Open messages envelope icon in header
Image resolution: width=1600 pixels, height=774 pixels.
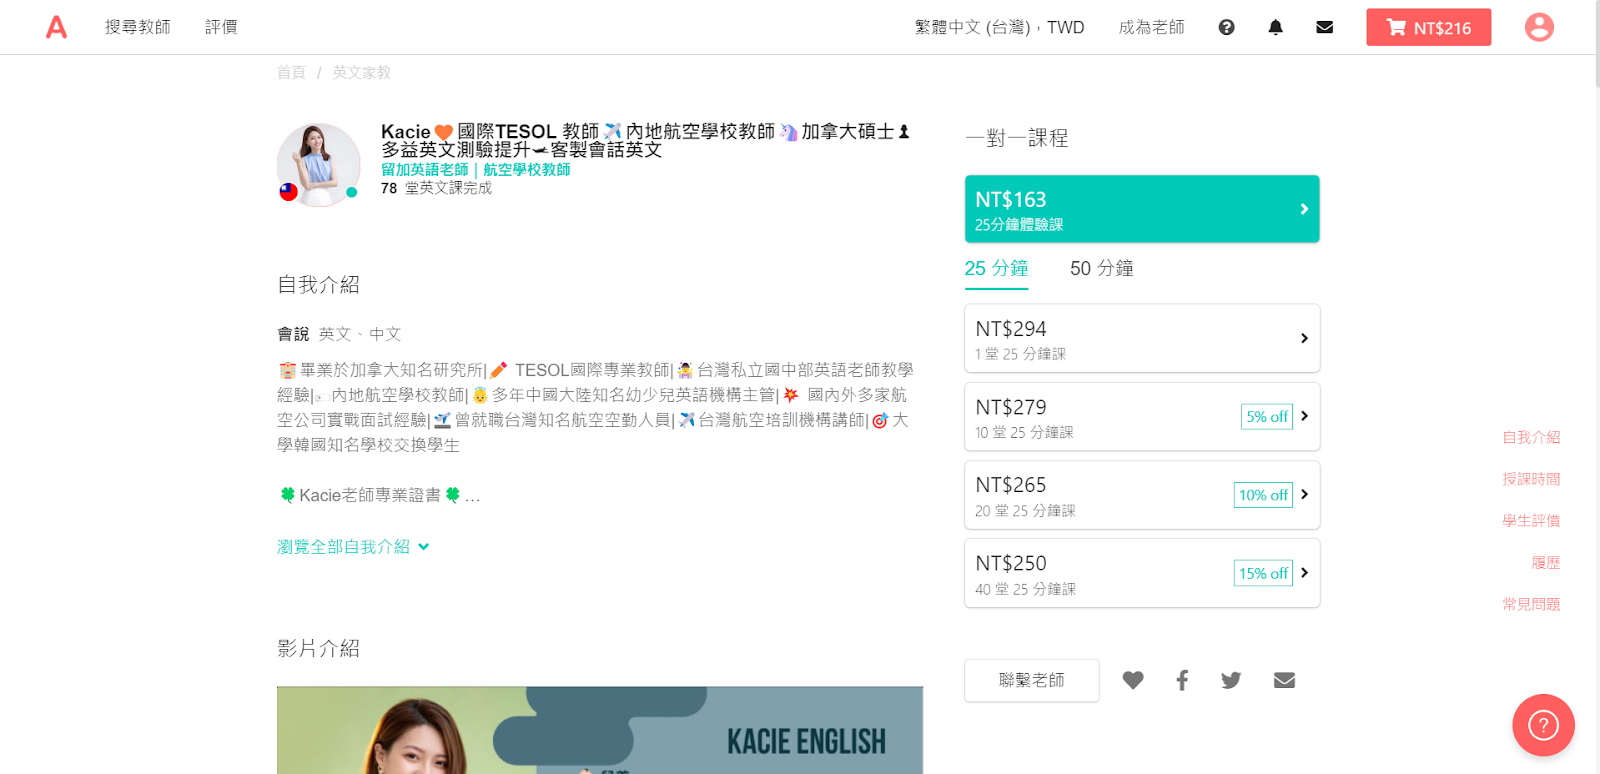tap(1324, 27)
